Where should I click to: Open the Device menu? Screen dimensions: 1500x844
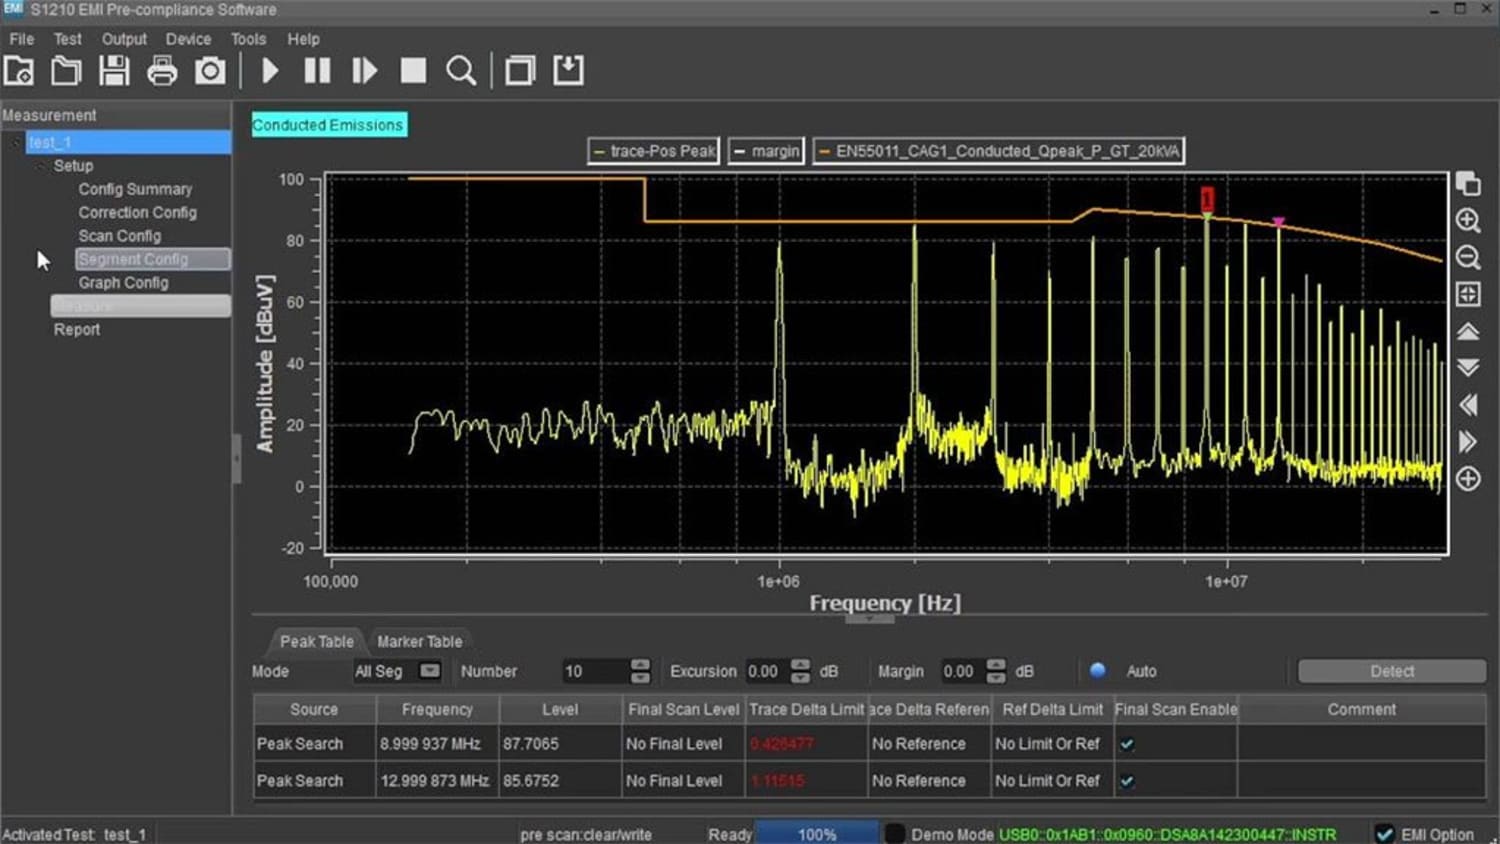click(188, 39)
